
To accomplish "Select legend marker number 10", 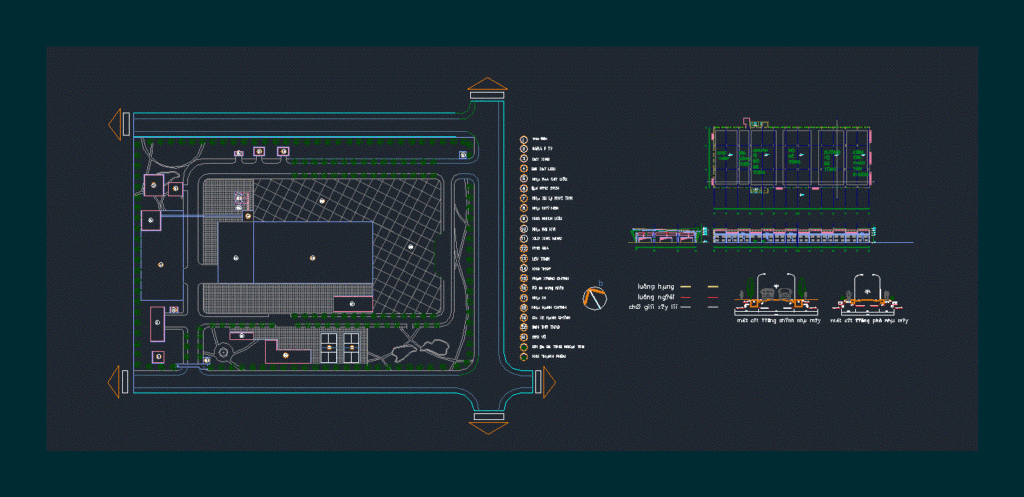I will [524, 229].
